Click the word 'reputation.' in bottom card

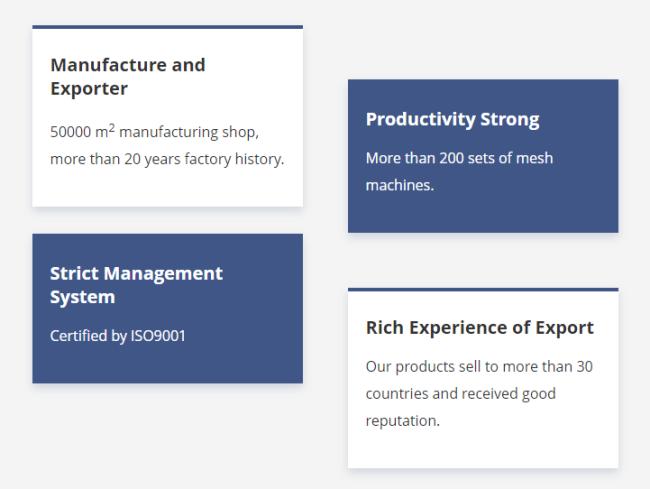(x=403, y=421)
